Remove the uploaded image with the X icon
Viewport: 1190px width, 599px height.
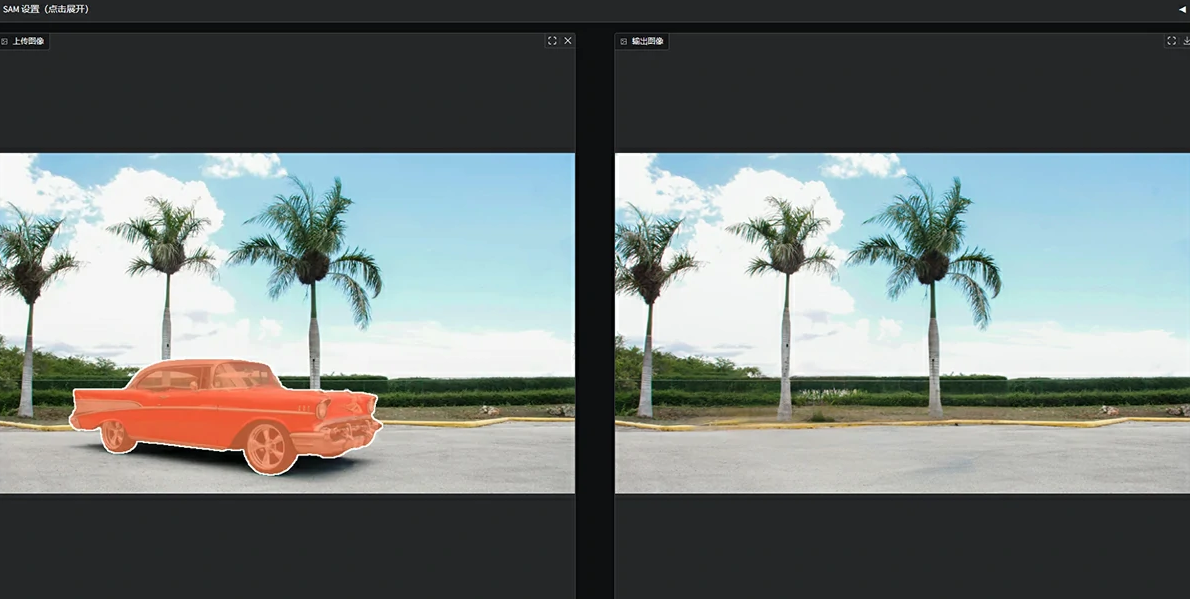568,41
